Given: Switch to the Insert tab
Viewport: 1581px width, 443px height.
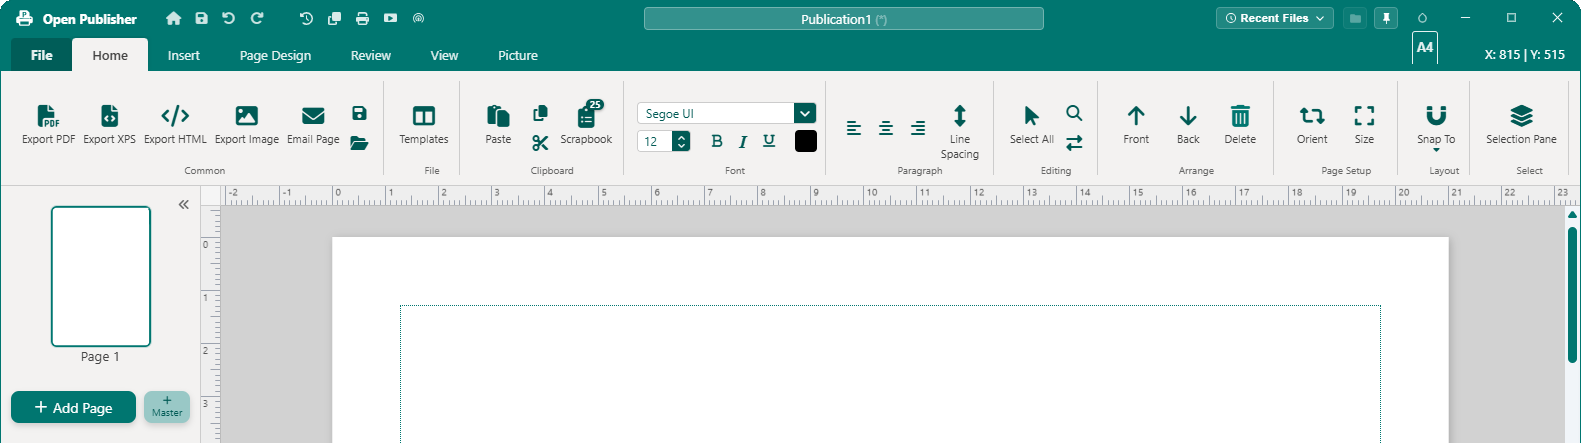Looking at the screenshot, I should coord(184,55).
